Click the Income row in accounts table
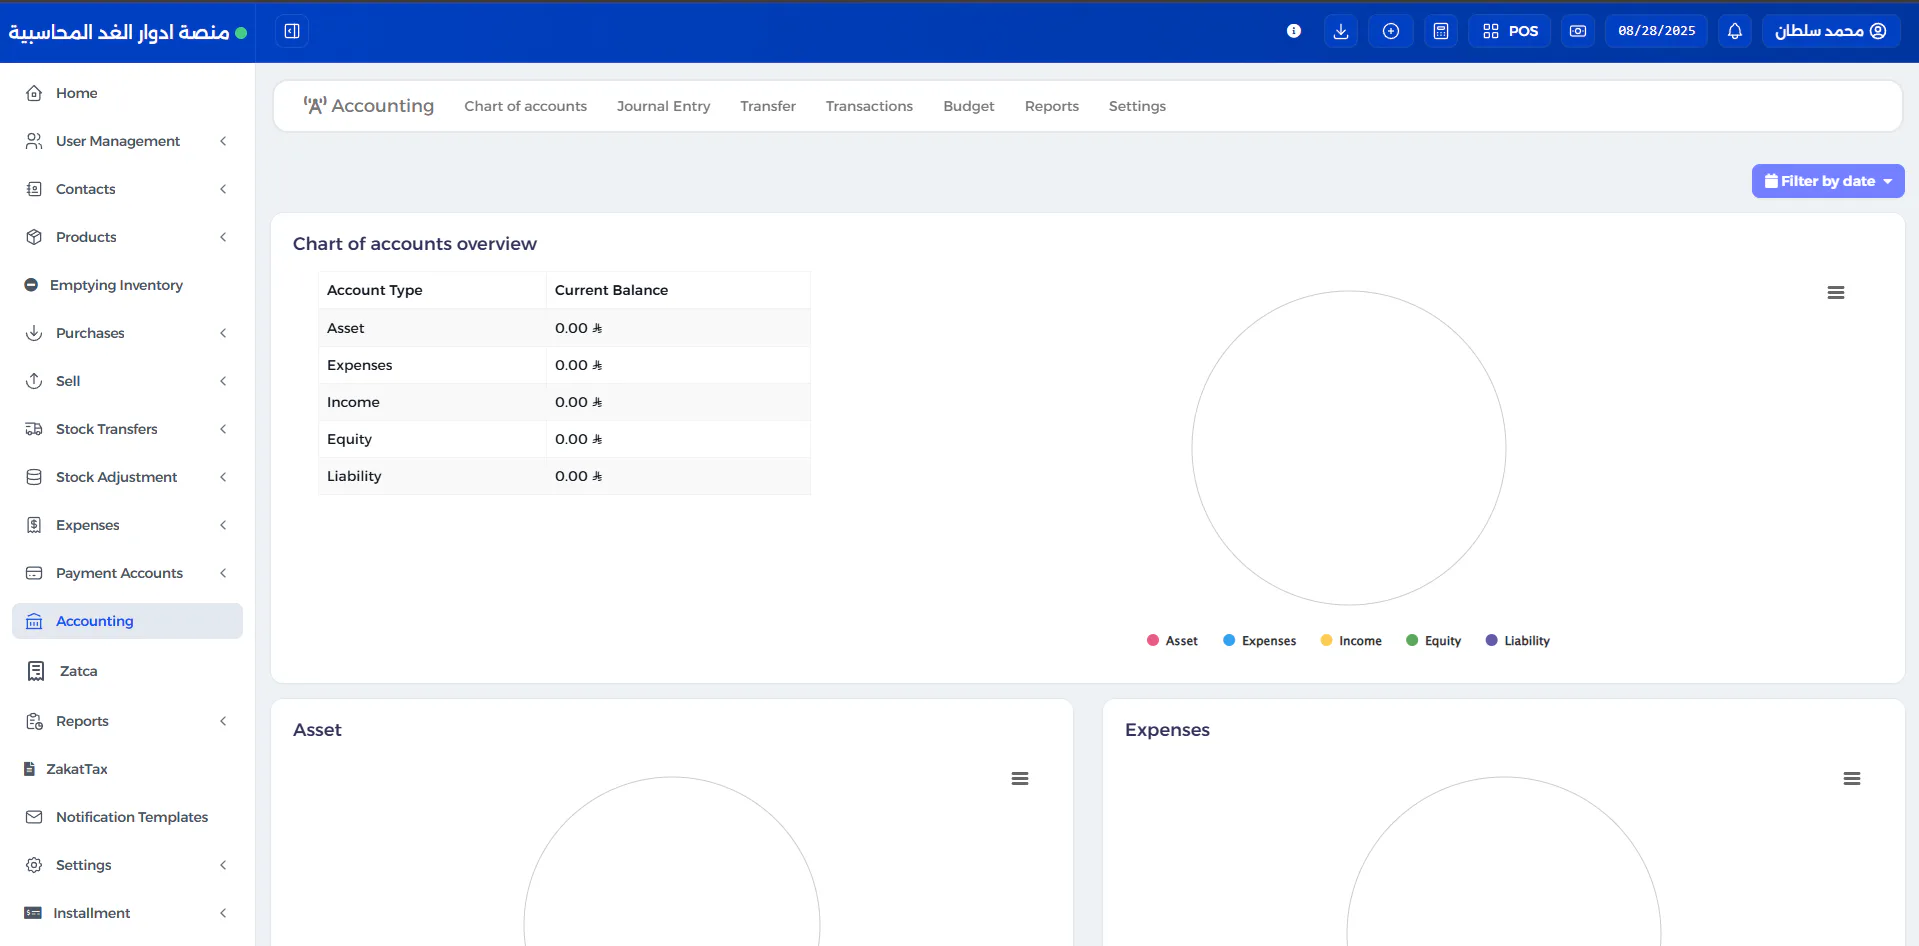 click(564, 402)
